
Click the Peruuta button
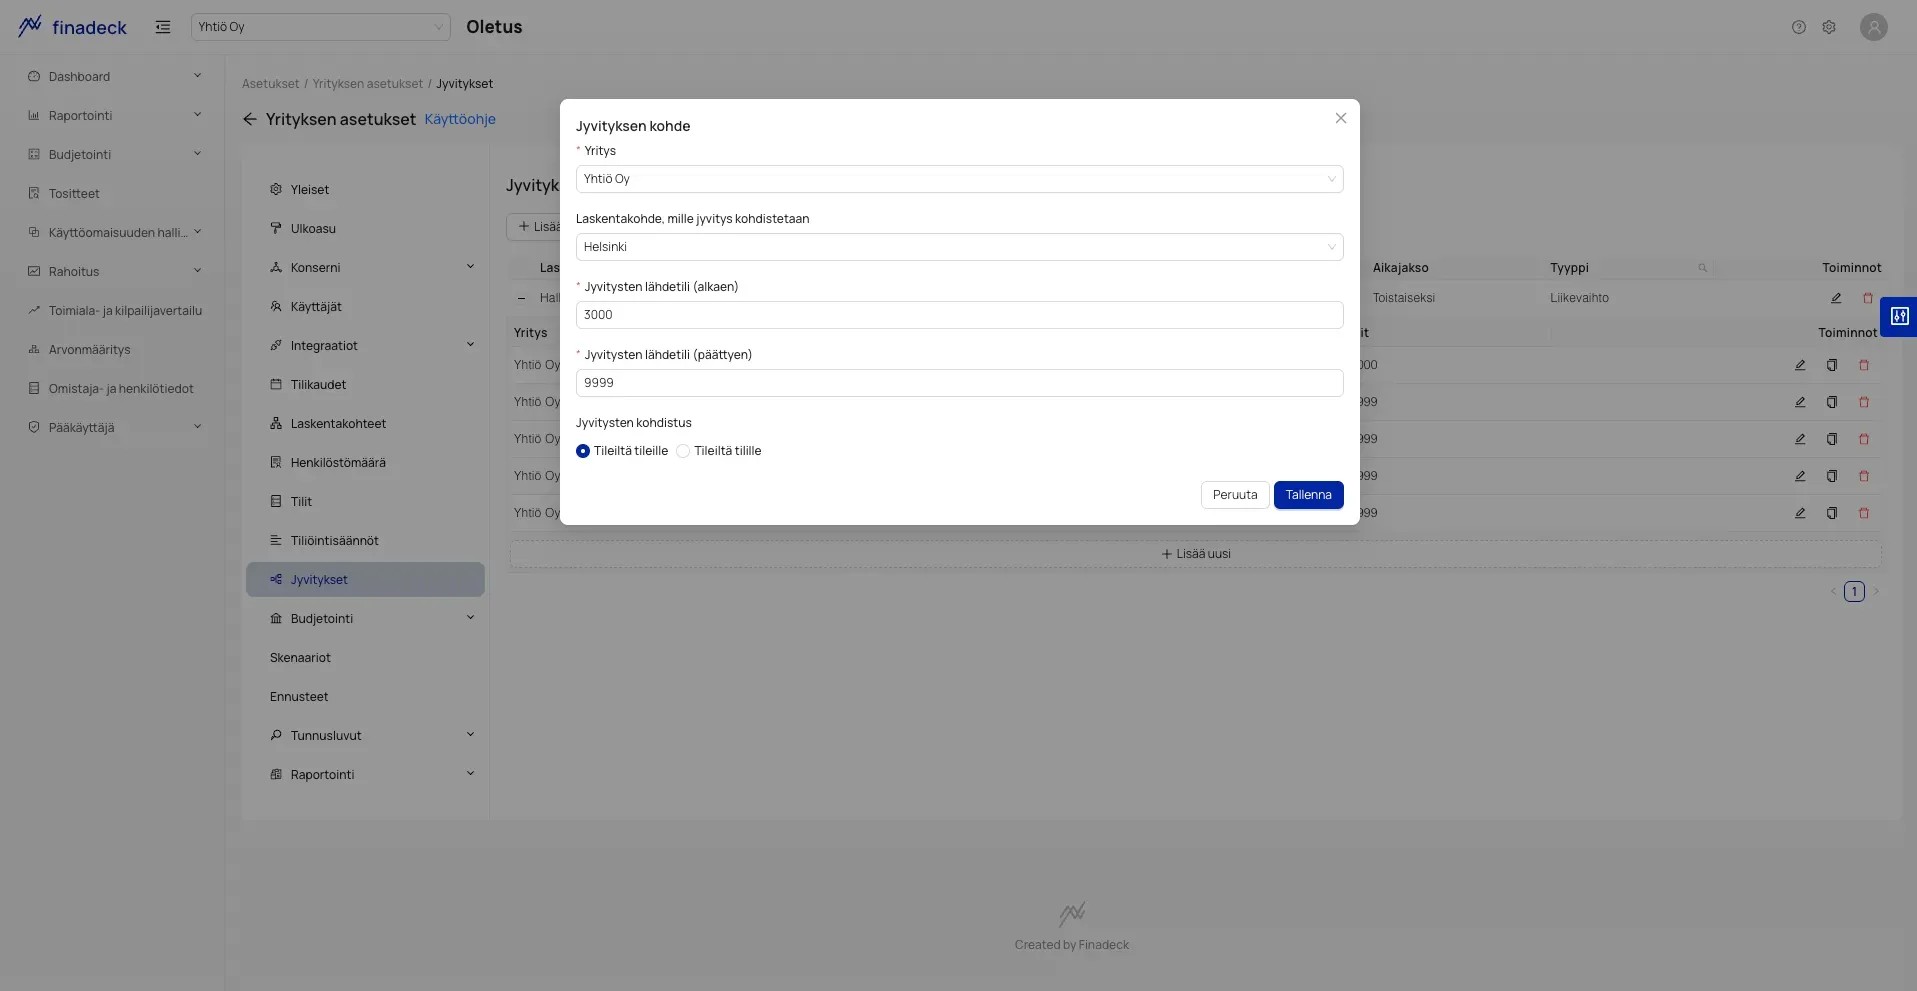1235,495
